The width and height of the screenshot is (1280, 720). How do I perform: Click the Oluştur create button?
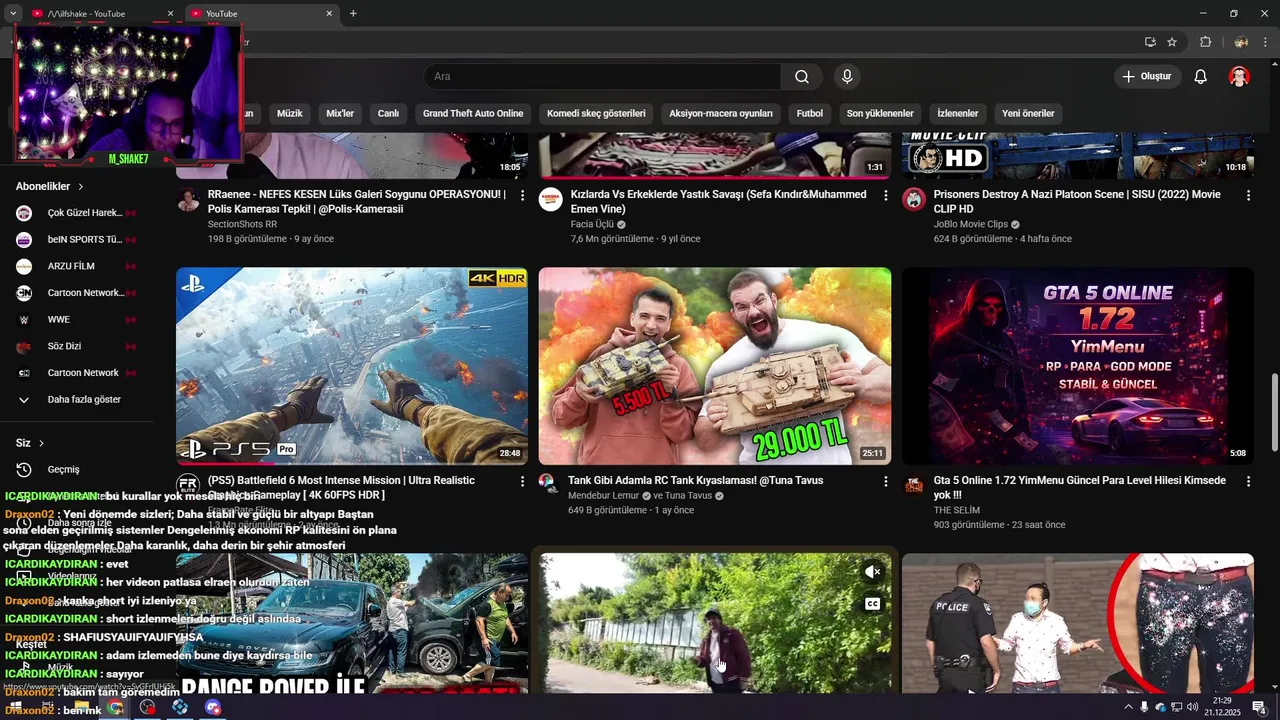(x=1147, y=77)
